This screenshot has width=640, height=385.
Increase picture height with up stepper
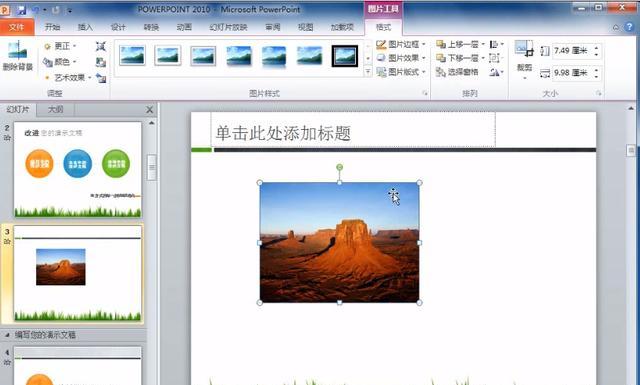tap(596, 48)
